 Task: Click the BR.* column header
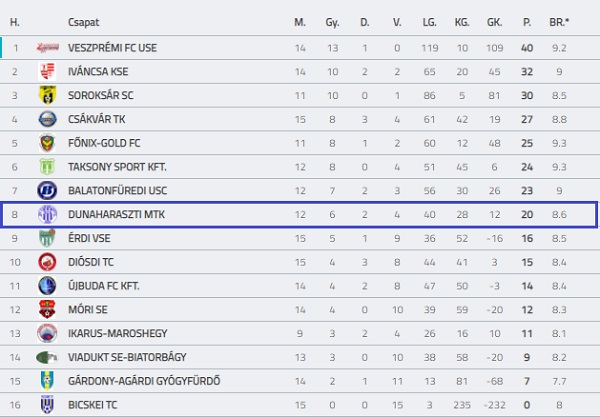[563, 21]
